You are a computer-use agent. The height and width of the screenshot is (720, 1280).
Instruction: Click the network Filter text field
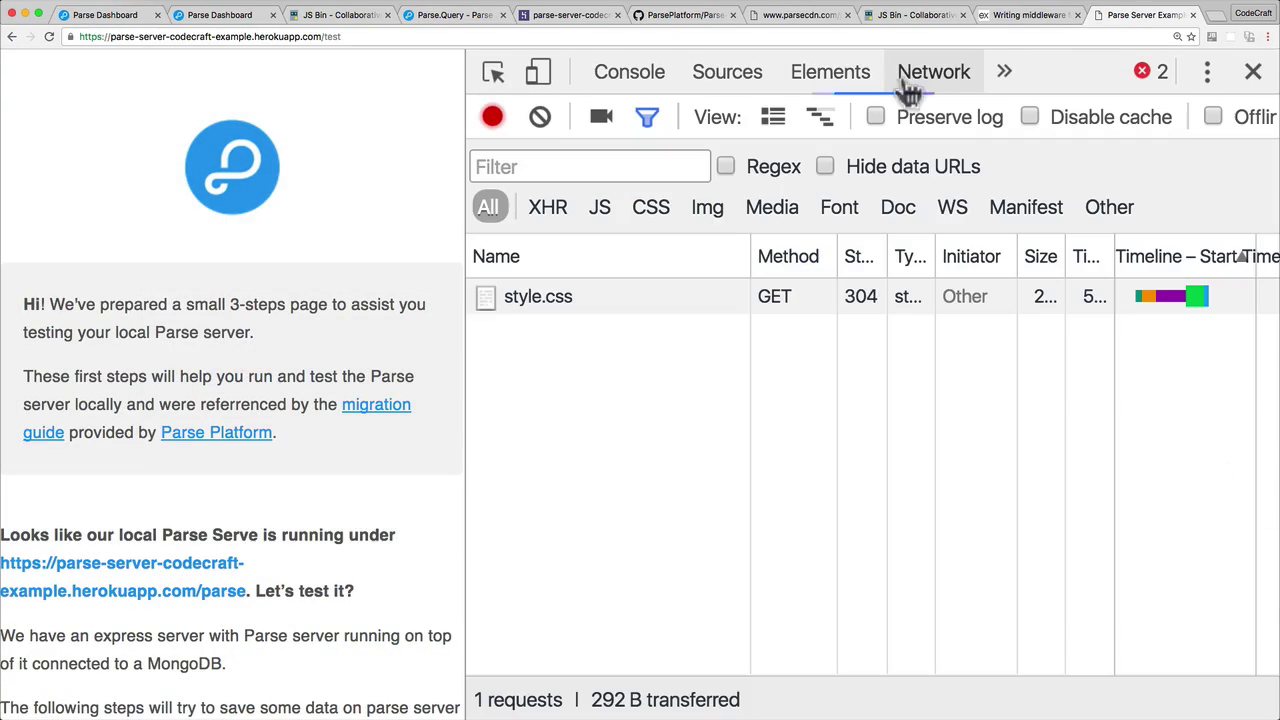pos(590,166)
